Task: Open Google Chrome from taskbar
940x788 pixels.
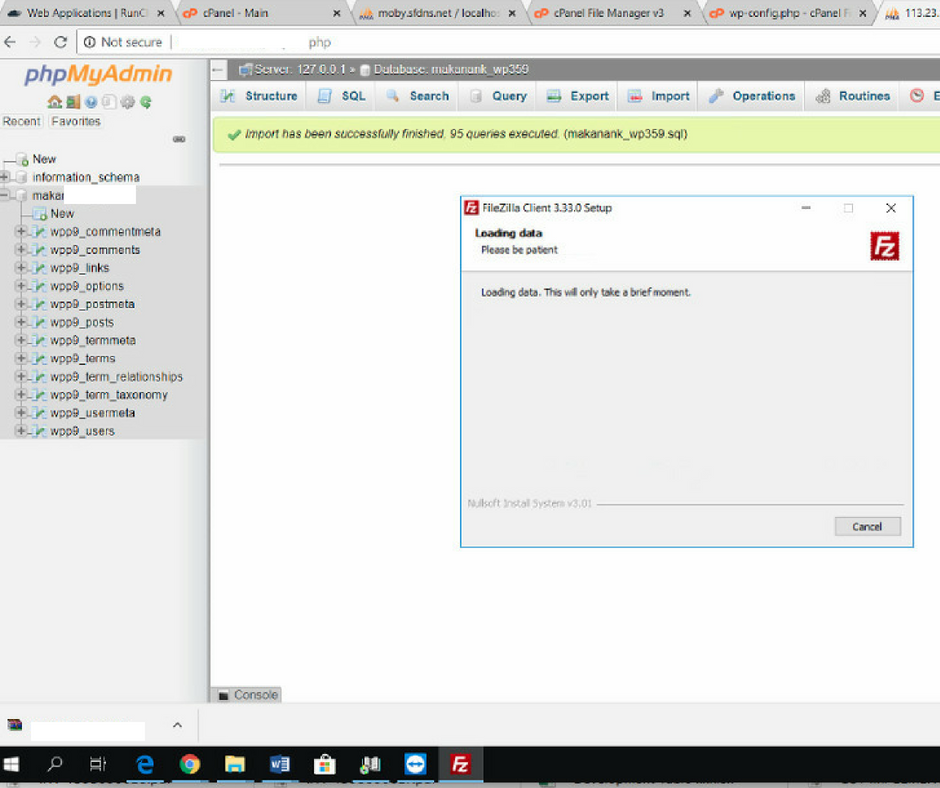Action: click(x=189, y=764)
